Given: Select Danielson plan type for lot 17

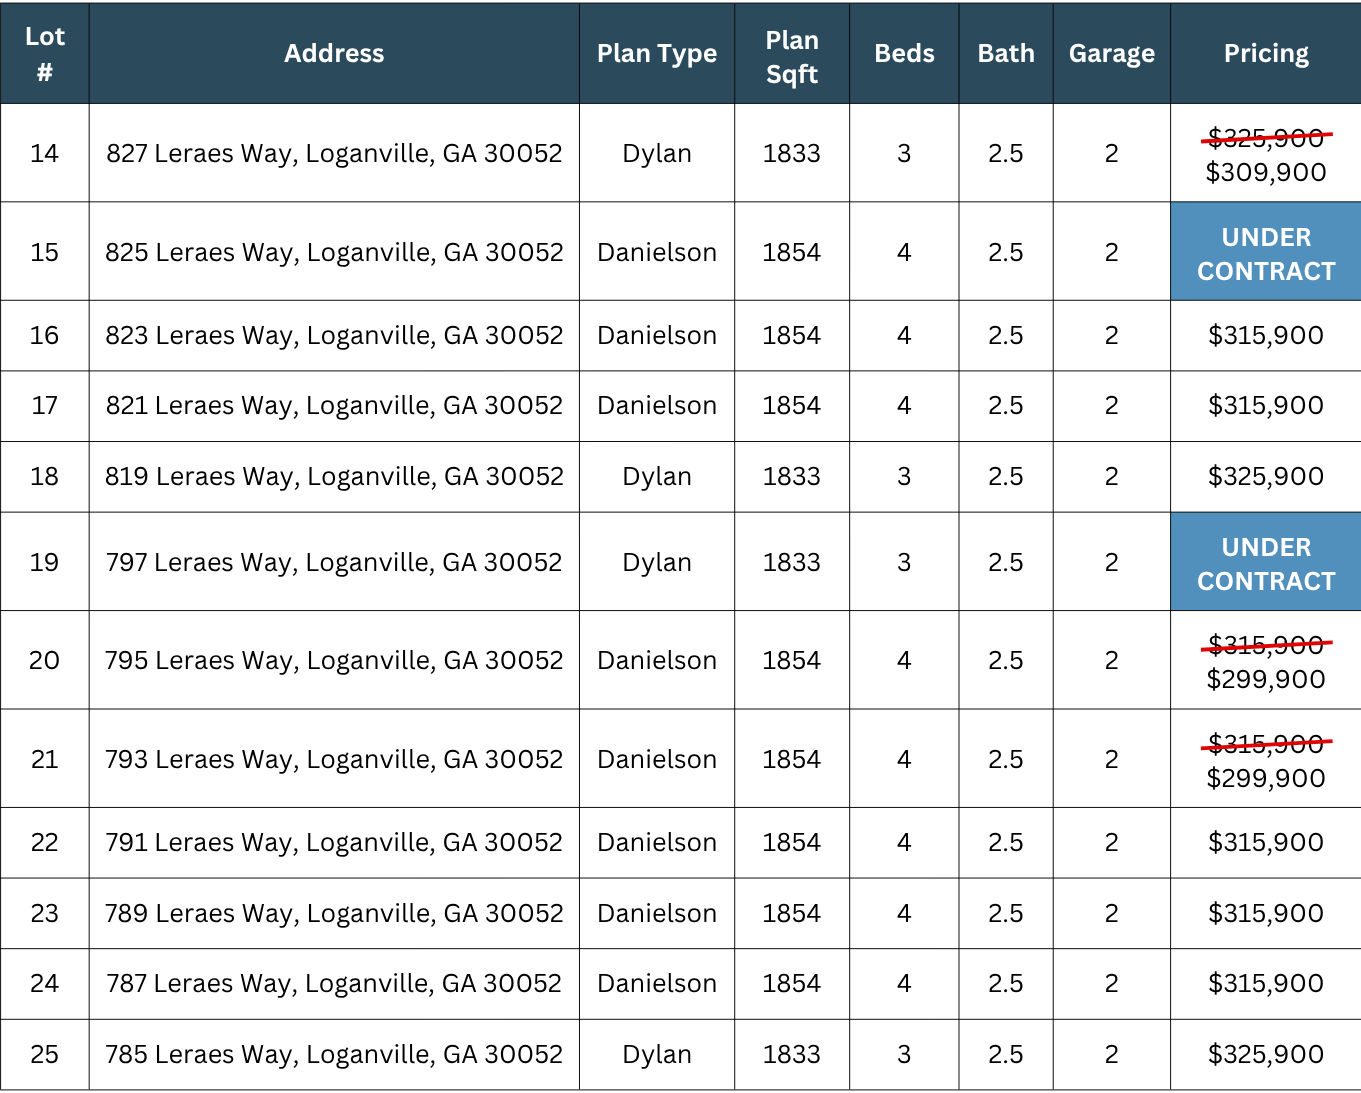Looking at the screenshot, I should click(657, 405).
